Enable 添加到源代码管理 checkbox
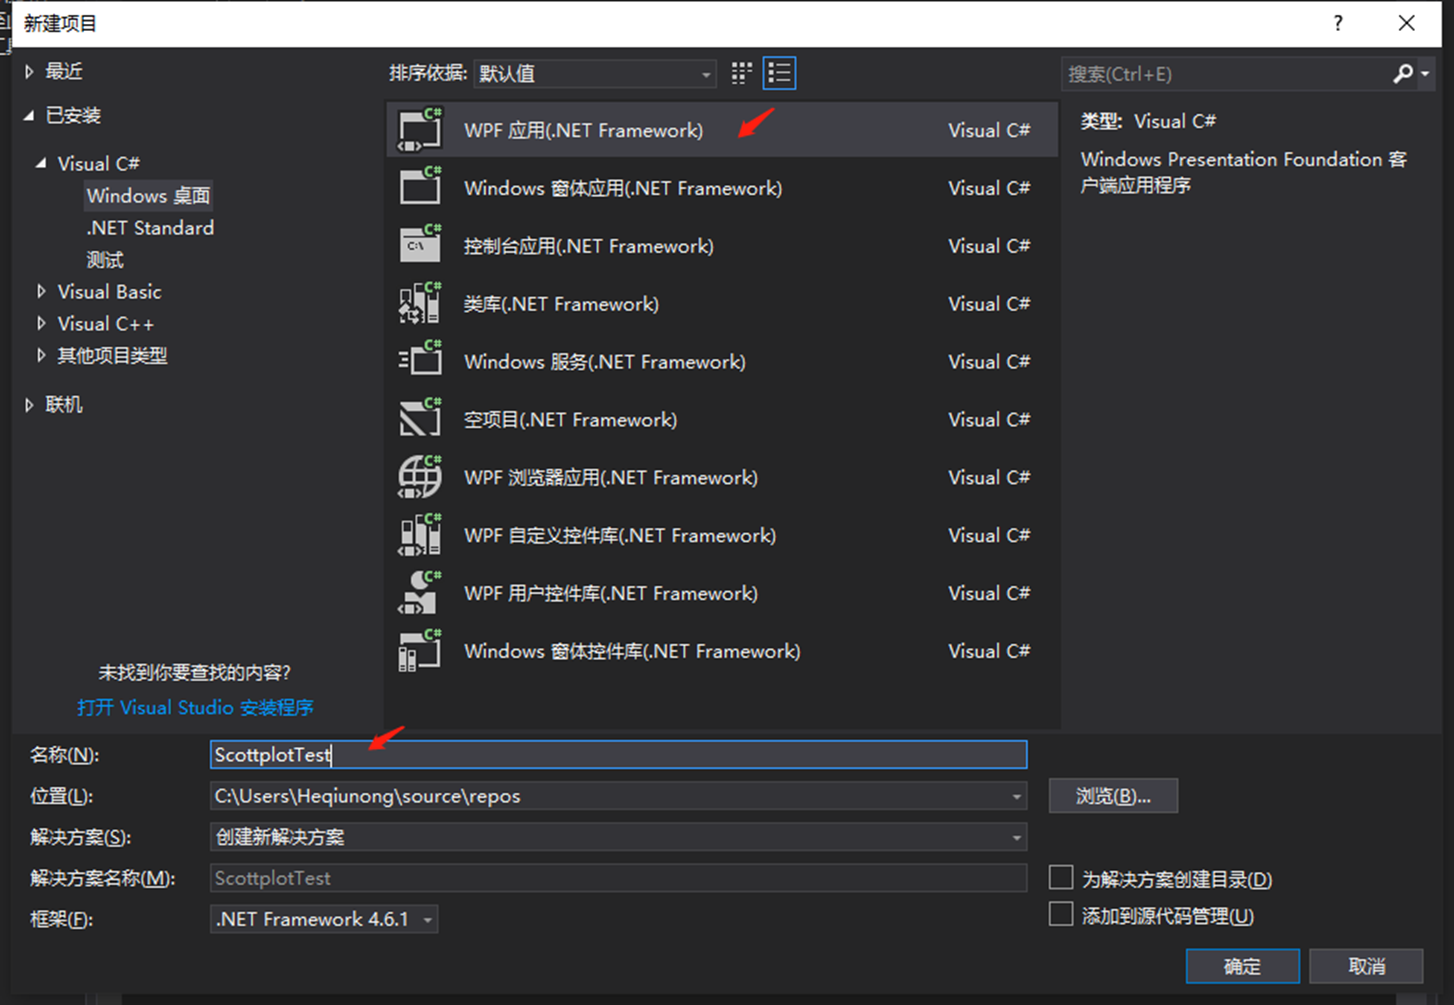 coord(1061,914)
